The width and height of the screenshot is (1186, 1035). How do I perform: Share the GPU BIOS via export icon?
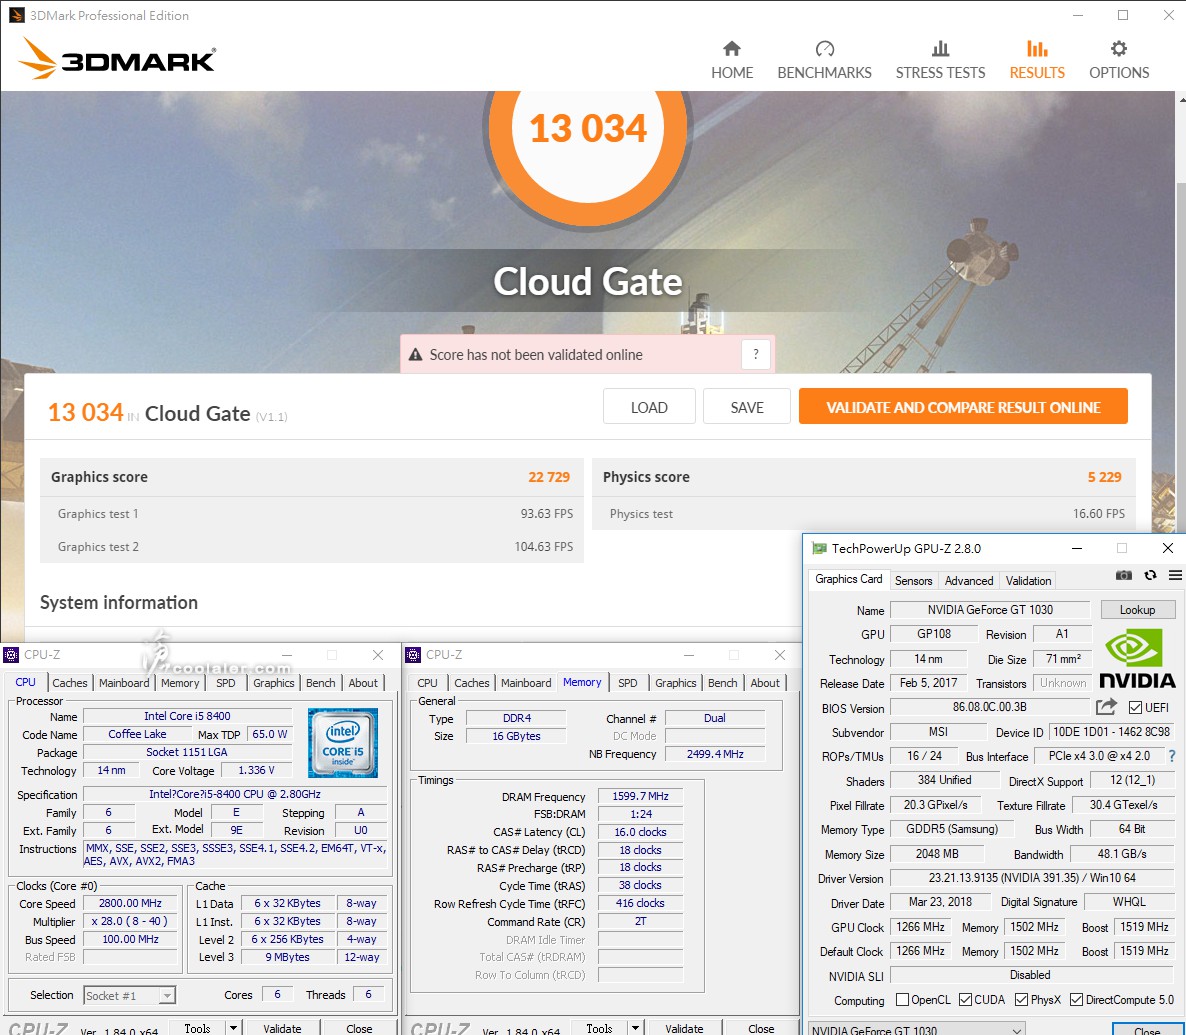click(x=1107, y=707)
